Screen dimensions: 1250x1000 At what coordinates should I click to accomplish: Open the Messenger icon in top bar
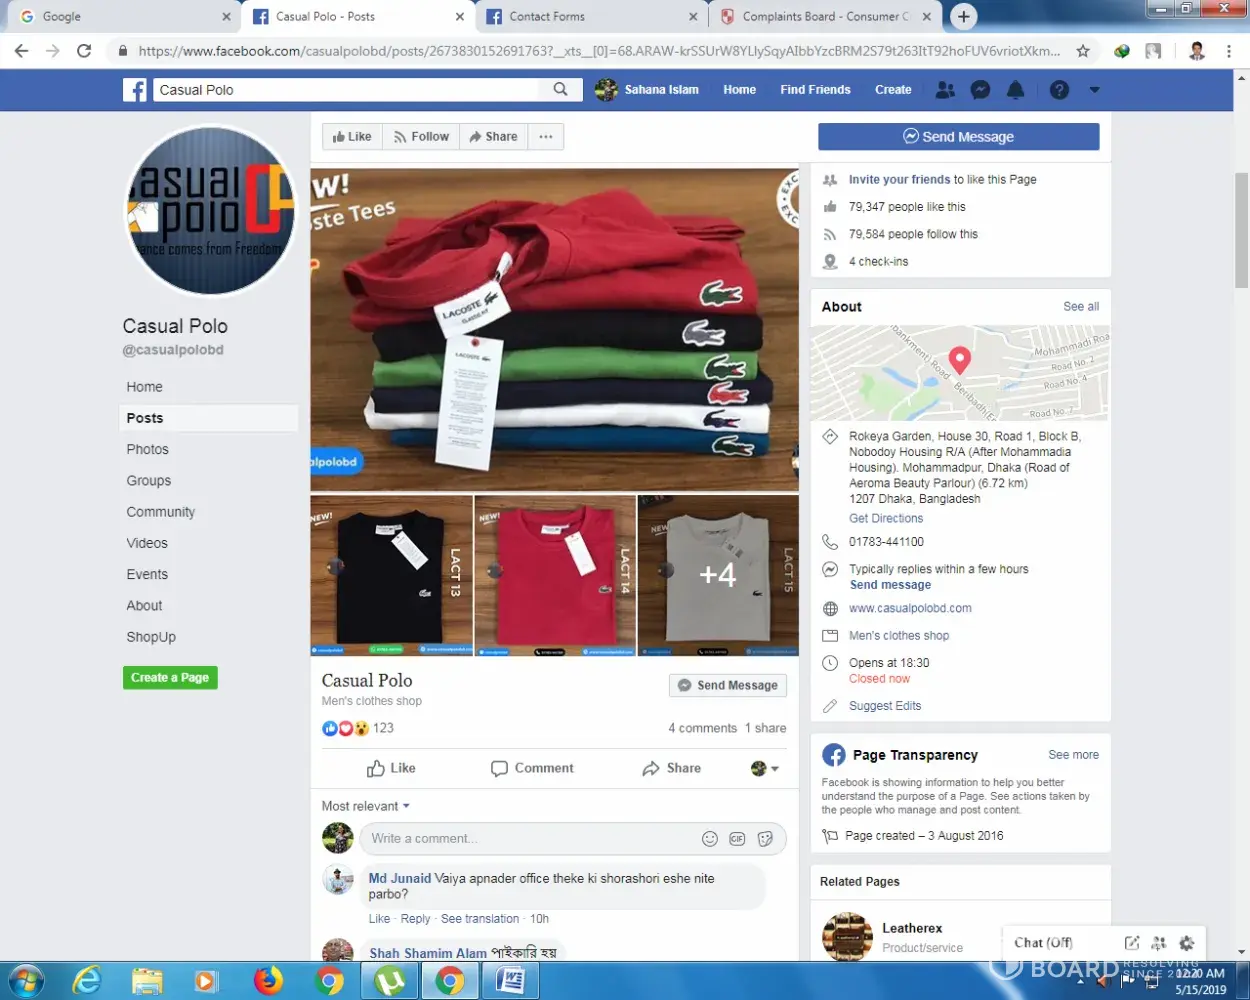(x=981, y=90)
